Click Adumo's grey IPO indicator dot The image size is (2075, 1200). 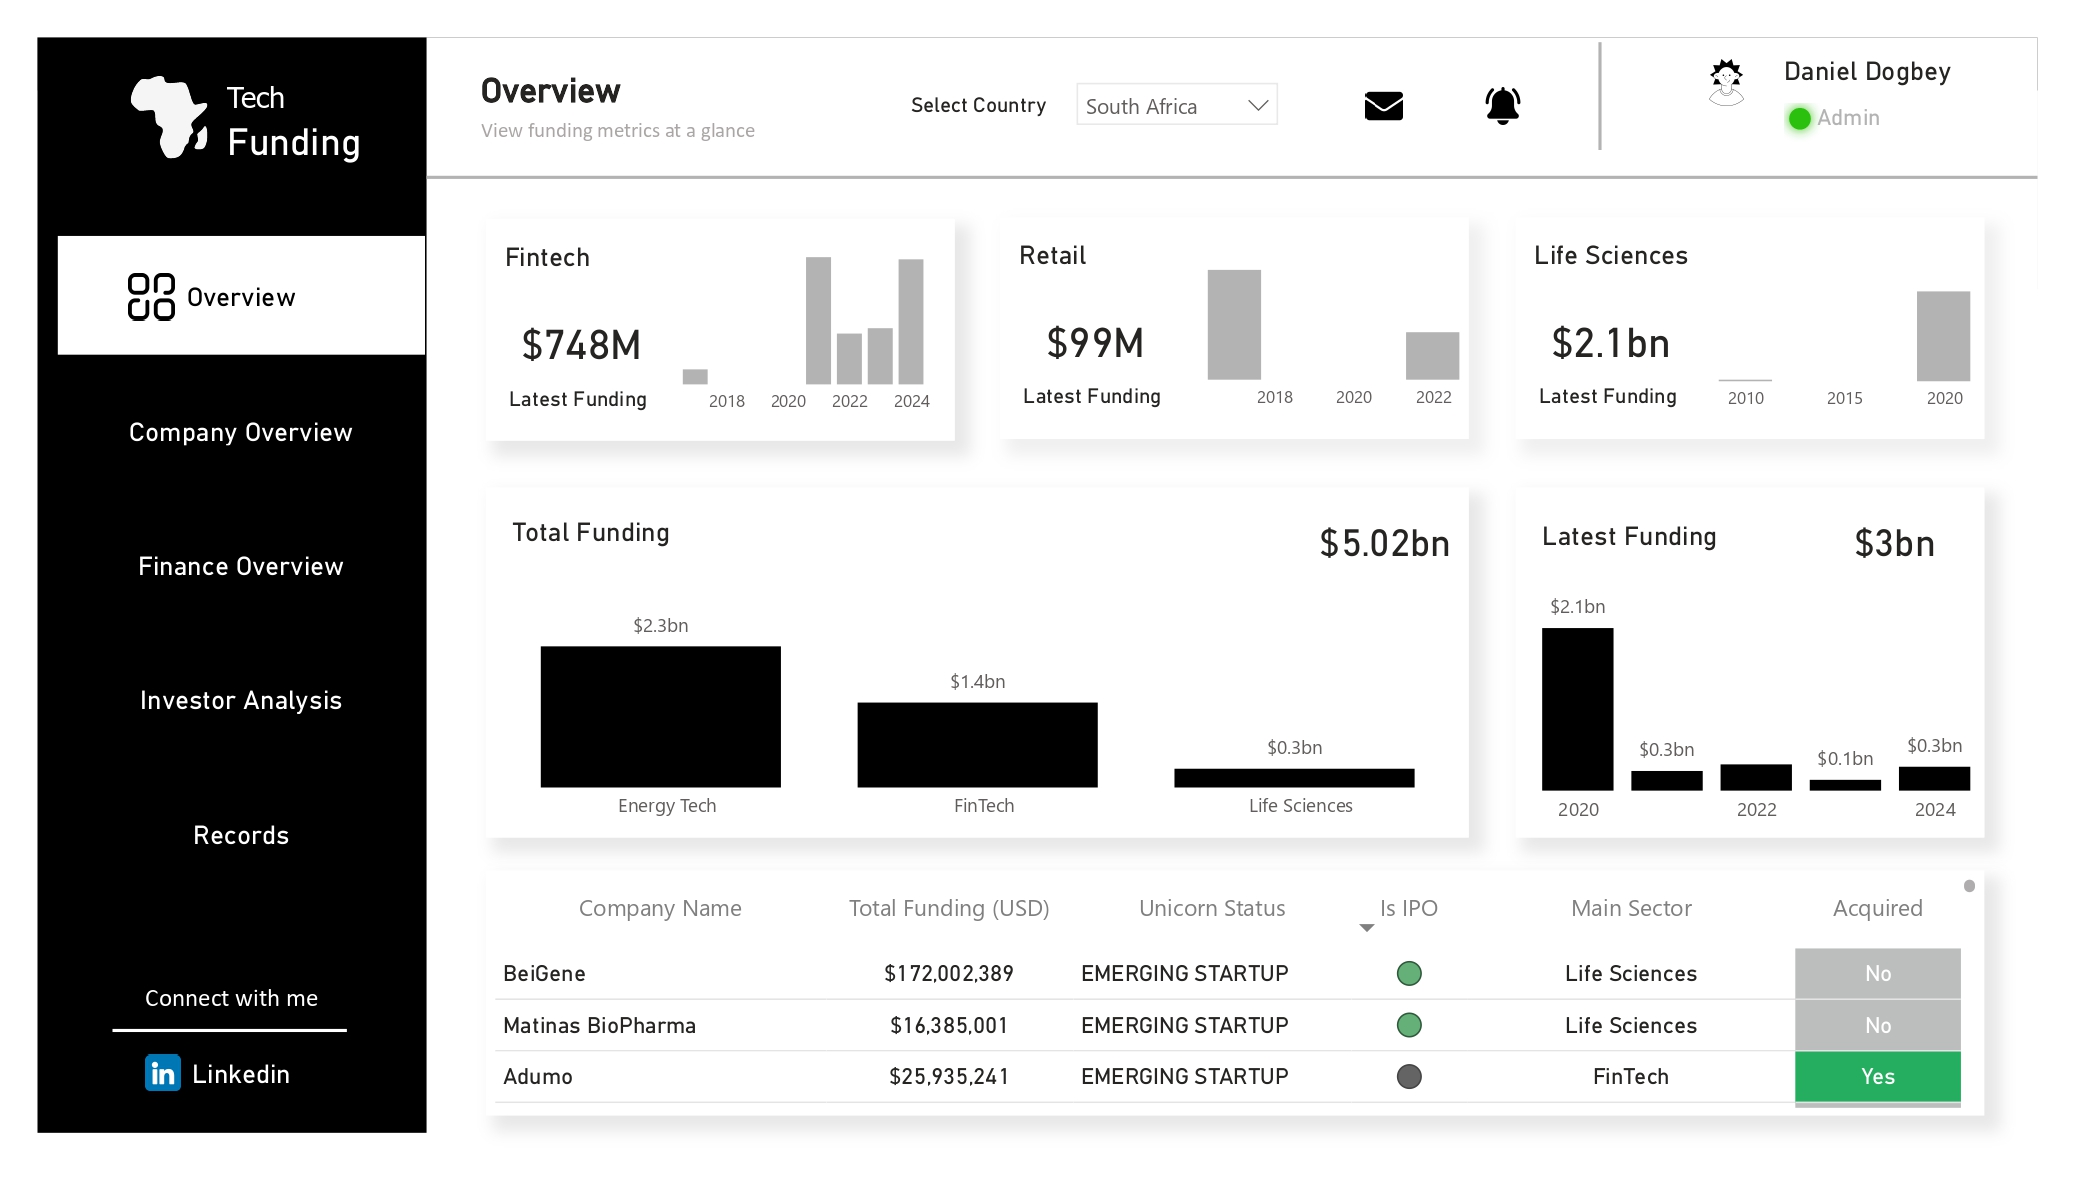(x=1408, y=1076)
